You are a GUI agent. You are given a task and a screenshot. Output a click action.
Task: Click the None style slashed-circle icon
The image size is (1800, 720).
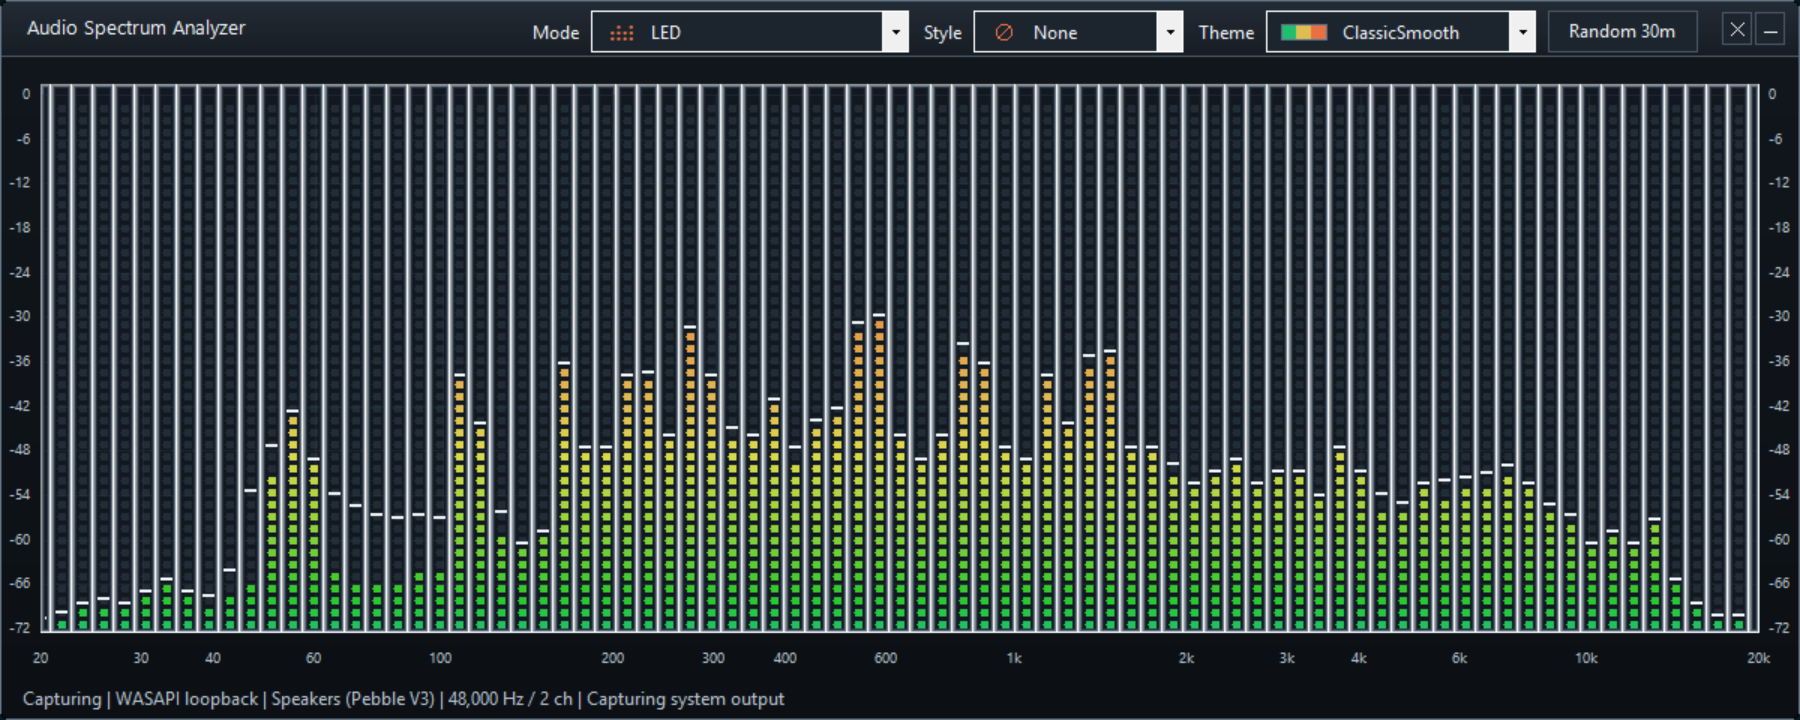[1004, 33]
